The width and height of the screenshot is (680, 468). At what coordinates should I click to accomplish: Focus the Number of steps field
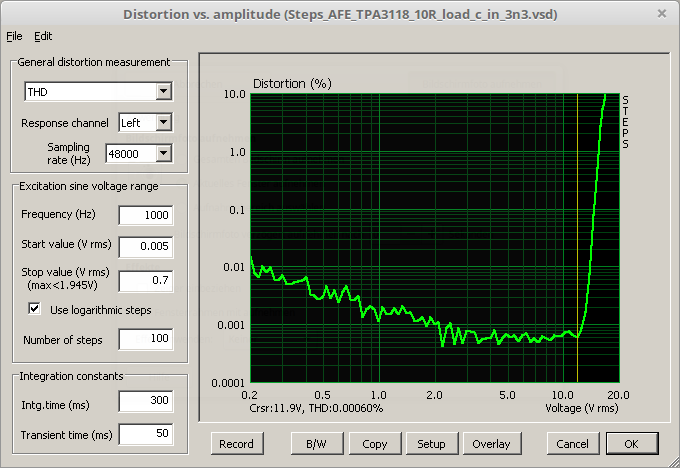(x=145, y=340)
